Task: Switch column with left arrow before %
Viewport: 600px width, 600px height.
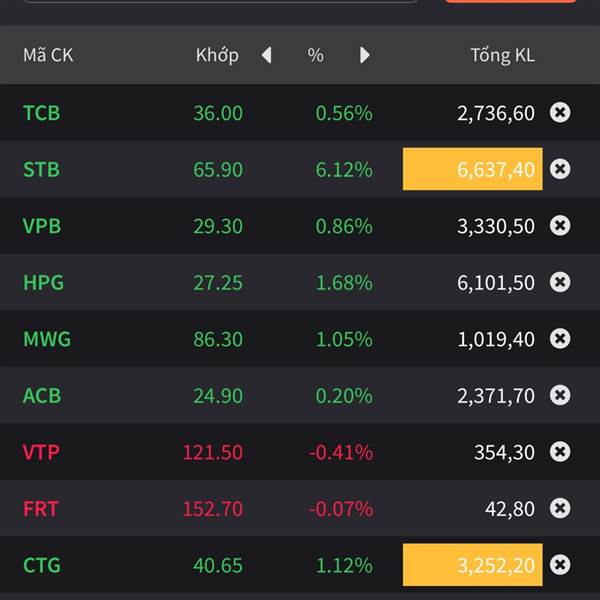Action: pyautogui.click(x=266, y=56)
